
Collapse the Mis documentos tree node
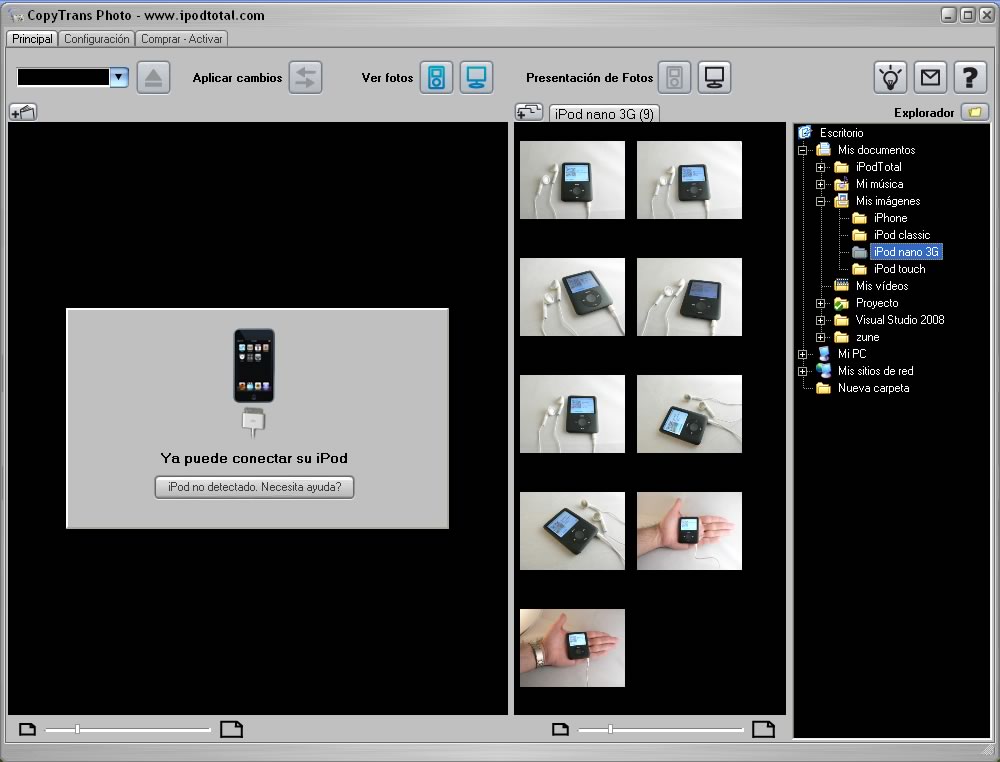(x=802, y=150)
